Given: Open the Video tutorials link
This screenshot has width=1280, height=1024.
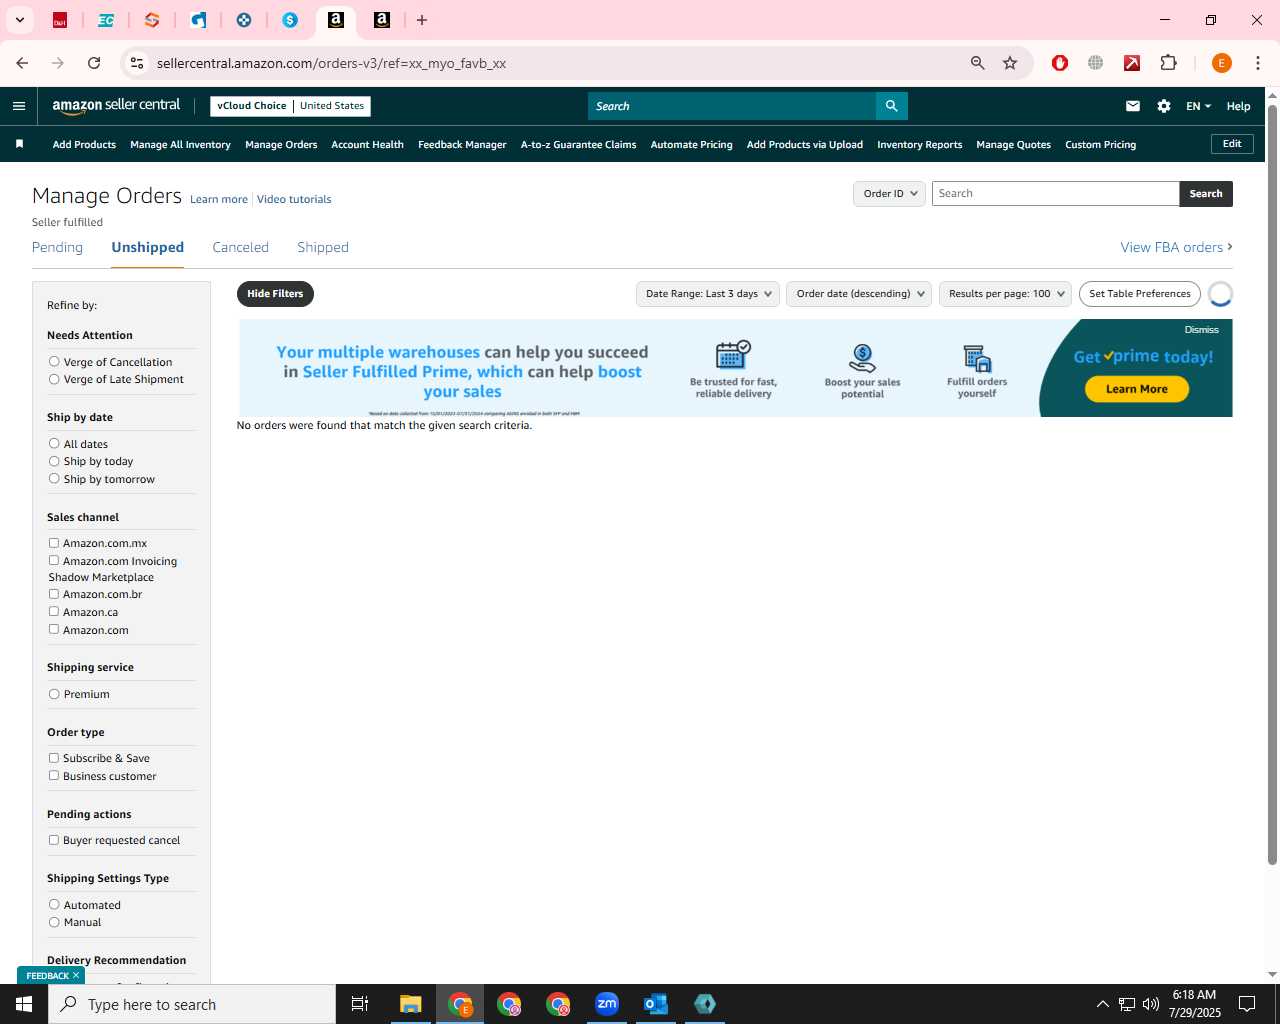Looking at the screenshot, I should tap(294, 199).
